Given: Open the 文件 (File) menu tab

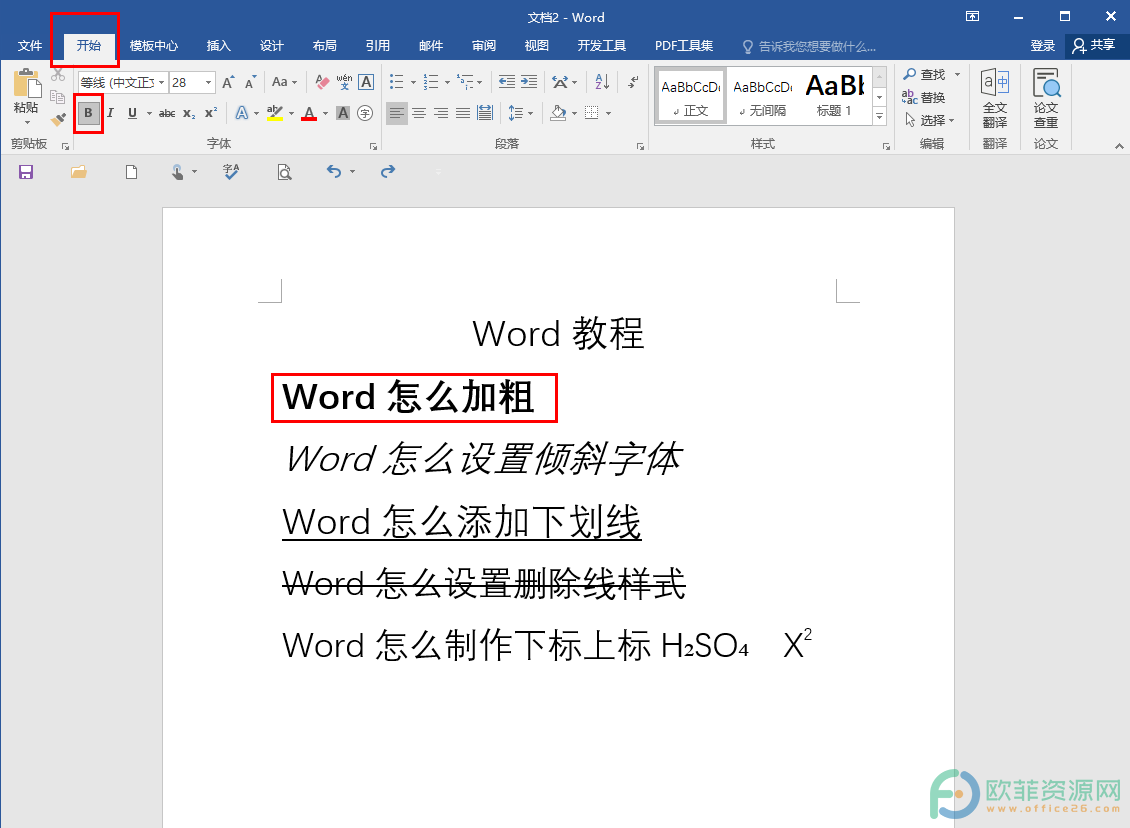Looking at the screenshot, I should click(x=30, y=45).
